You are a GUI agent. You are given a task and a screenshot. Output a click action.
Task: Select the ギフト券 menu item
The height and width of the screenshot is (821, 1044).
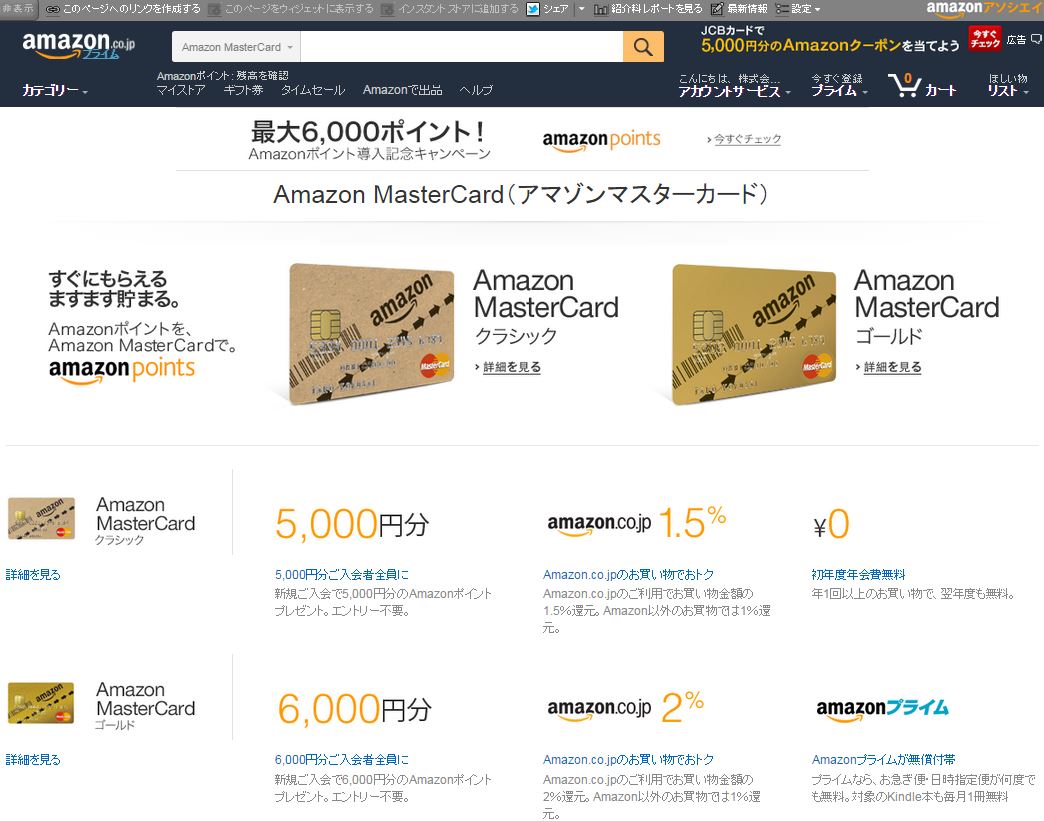(243, 90)
